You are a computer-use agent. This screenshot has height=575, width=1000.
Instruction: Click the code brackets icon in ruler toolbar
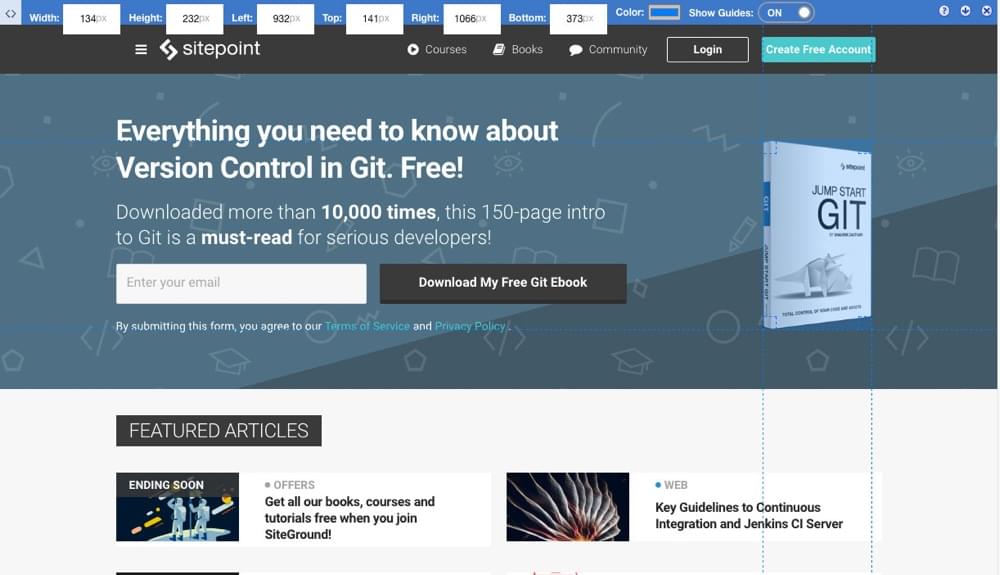[x=11, y=13]
